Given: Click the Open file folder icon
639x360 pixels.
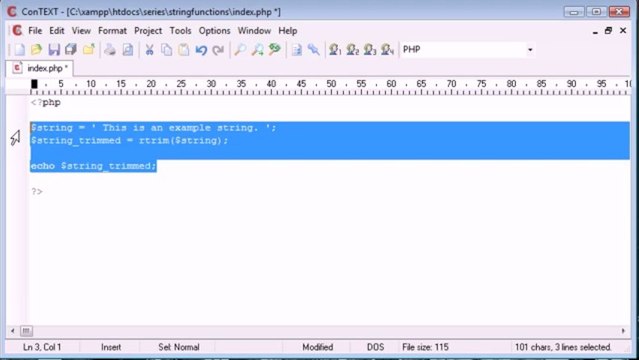Looking at the screenshot, I should 36,50.
